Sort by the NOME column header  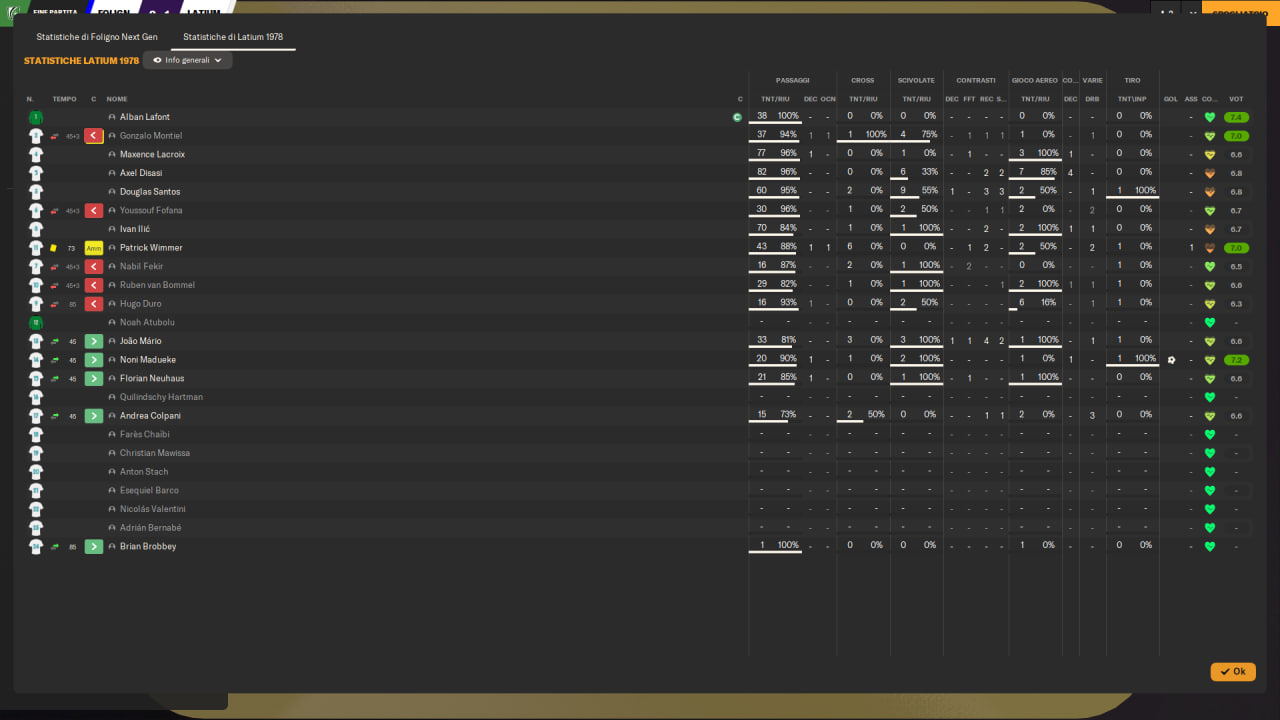tap(117, 99)
